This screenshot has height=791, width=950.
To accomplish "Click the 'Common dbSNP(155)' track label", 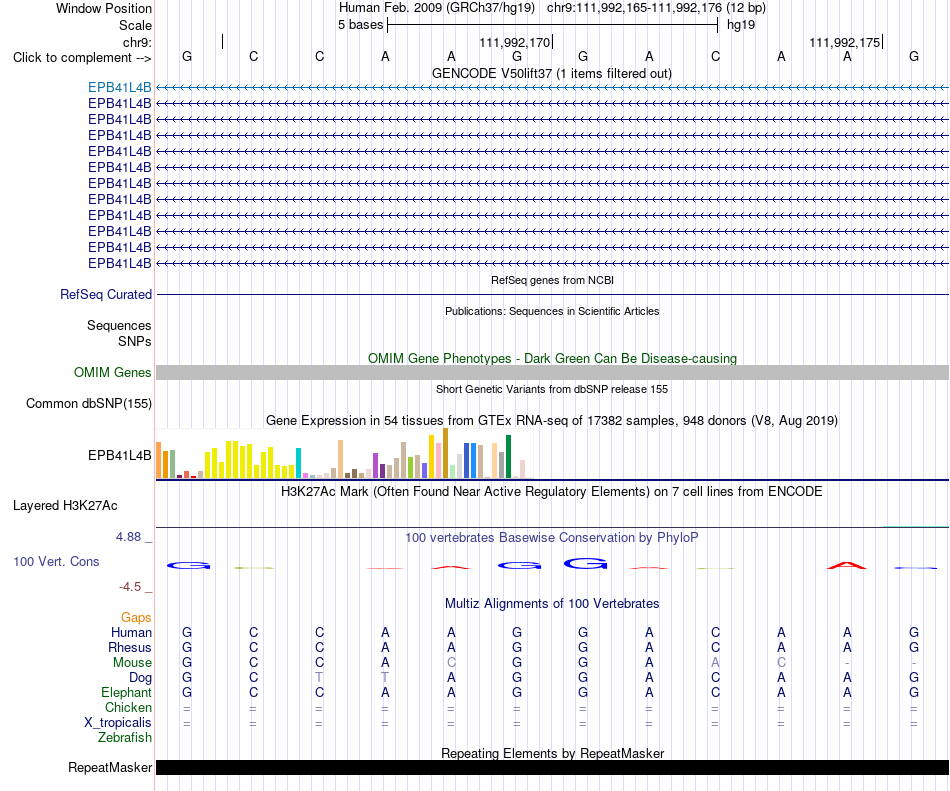I will (x=89, y=403).
